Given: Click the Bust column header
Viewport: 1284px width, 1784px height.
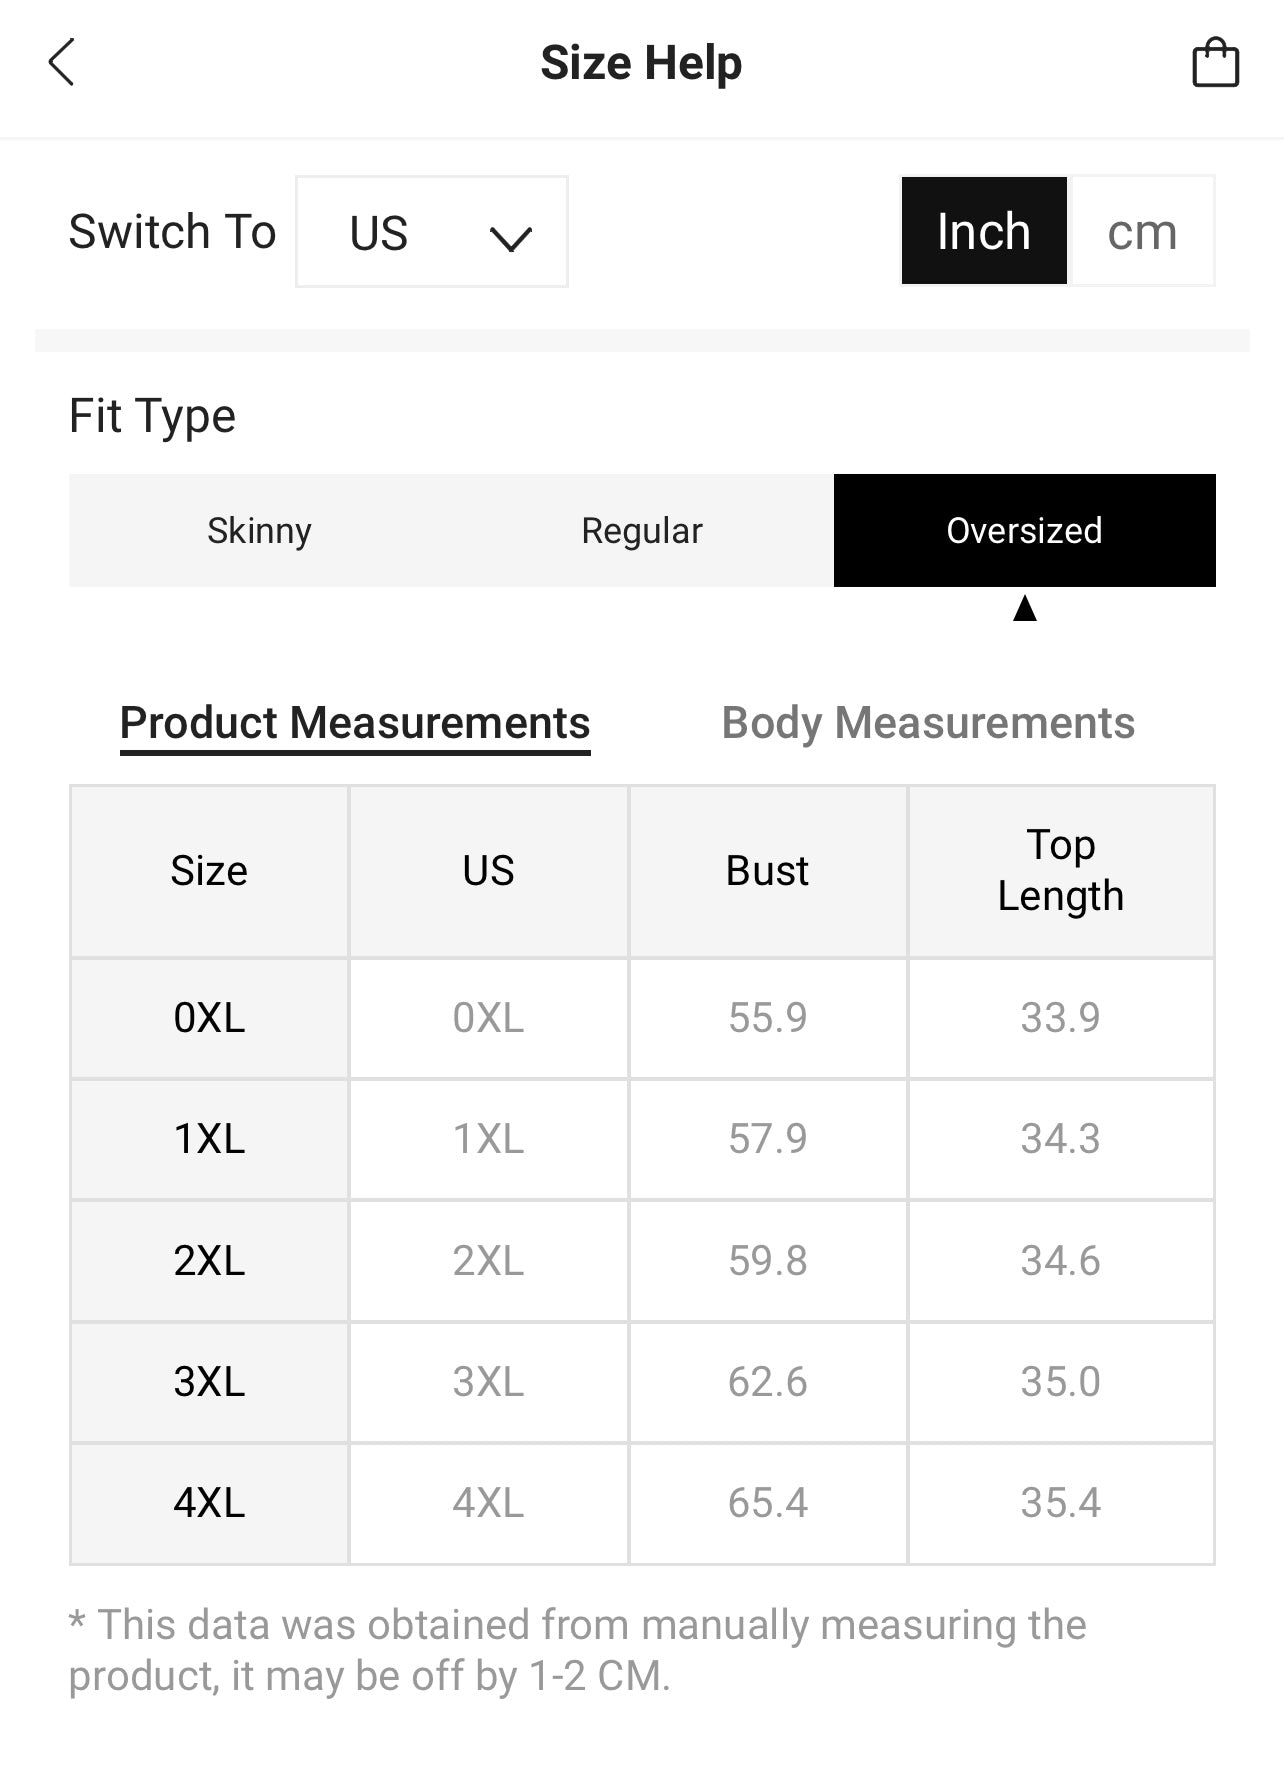Looking at the screenshot, I should (767, 871).
